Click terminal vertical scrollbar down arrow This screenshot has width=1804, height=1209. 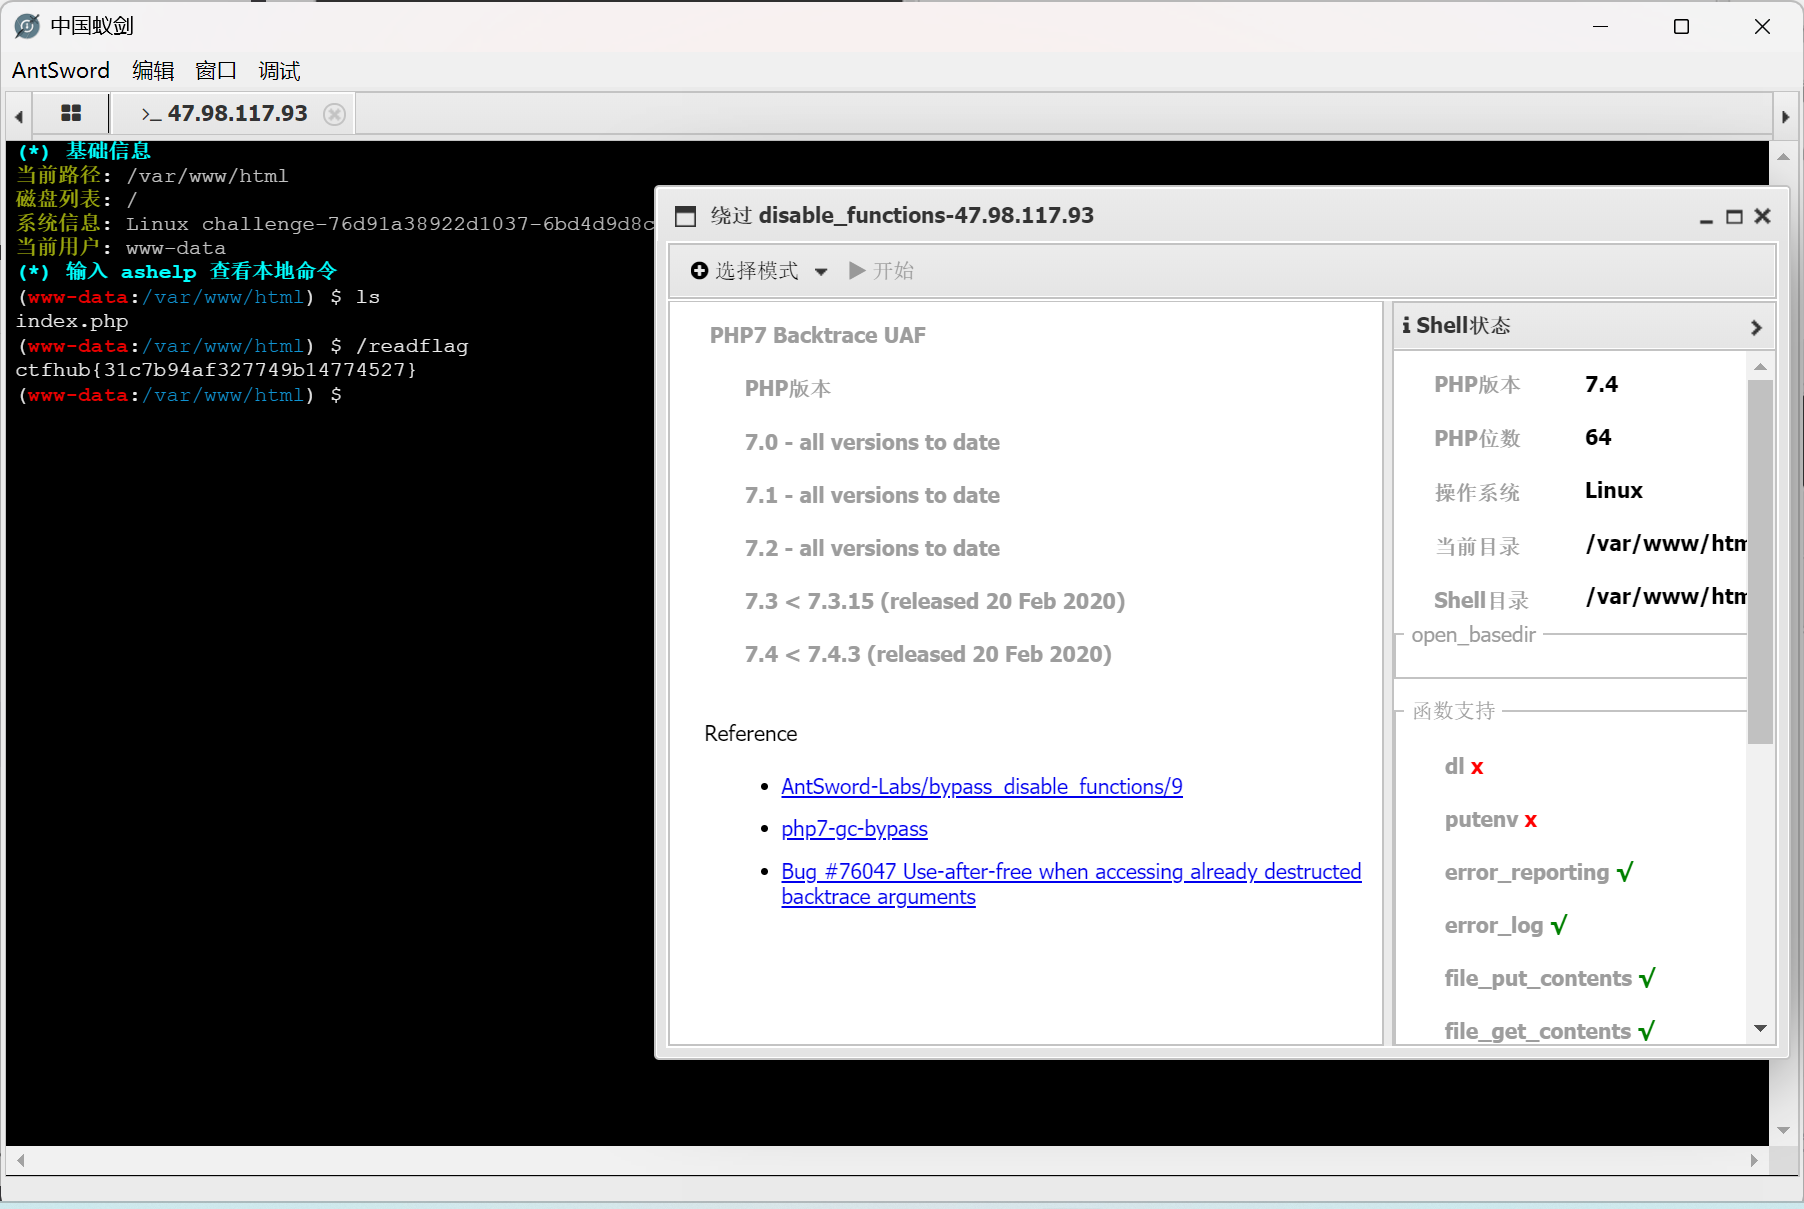tap(1783, 1131)
